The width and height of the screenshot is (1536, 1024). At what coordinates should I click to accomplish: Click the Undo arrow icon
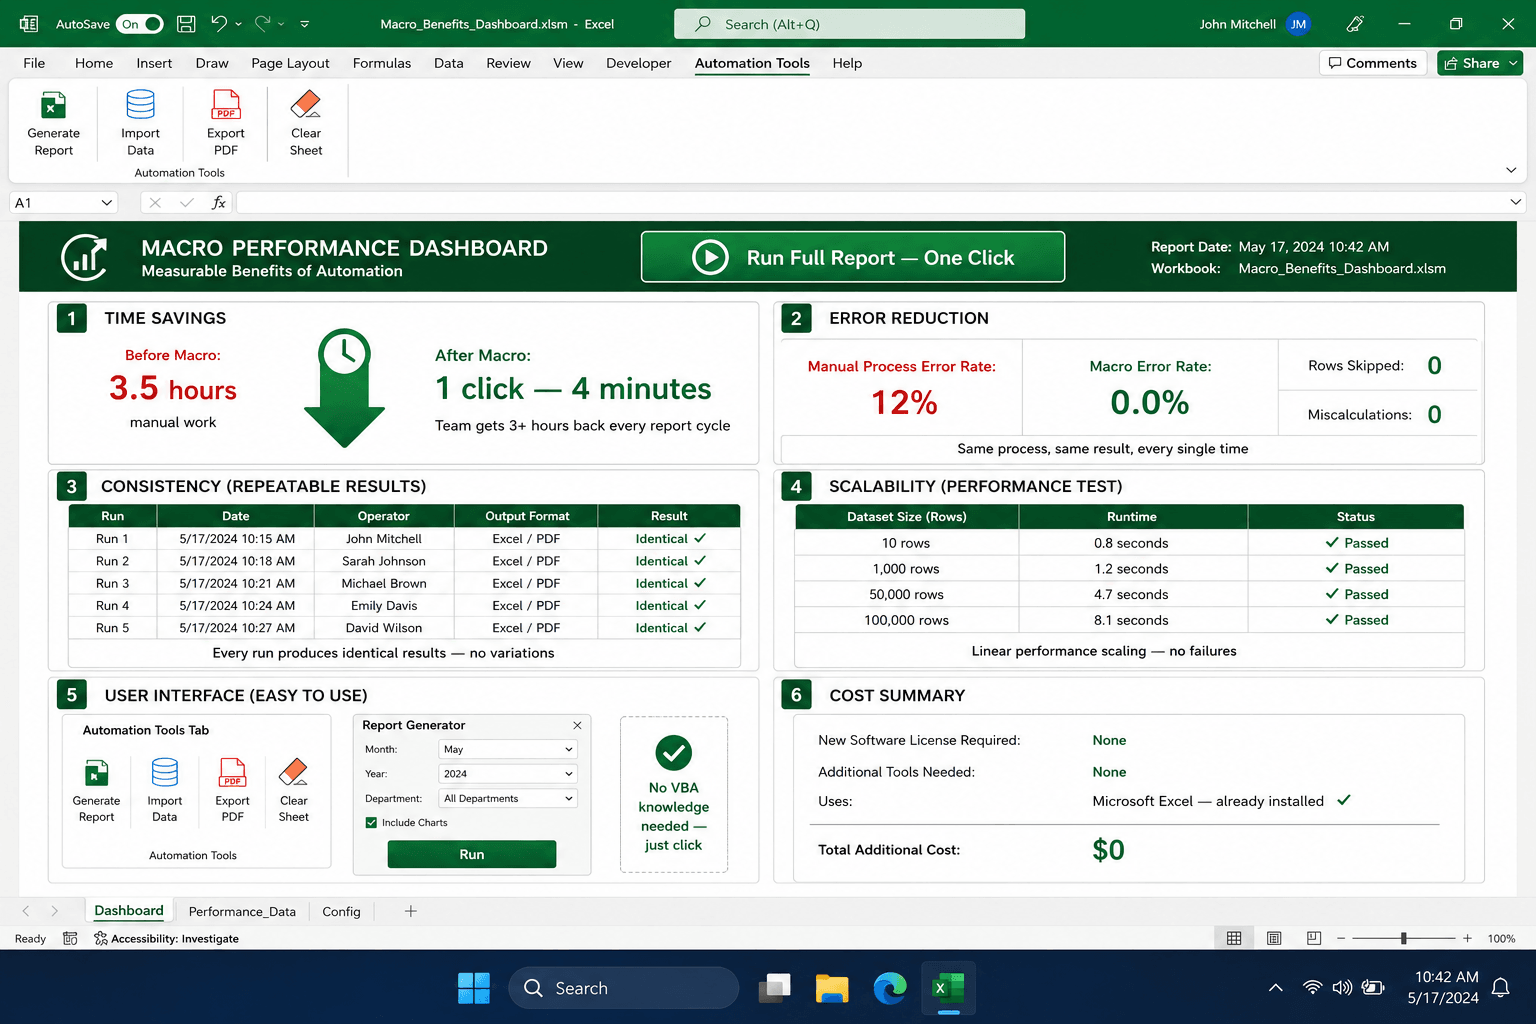coord(220,23)
